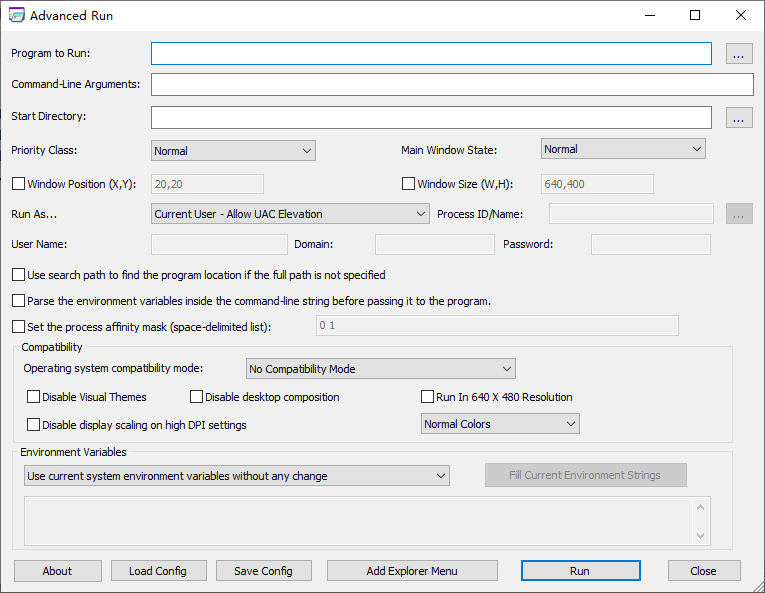Tick Run In 640 X 480 Resolution
This screenshot has height=593, width=765.
click(x=428, y=397)
